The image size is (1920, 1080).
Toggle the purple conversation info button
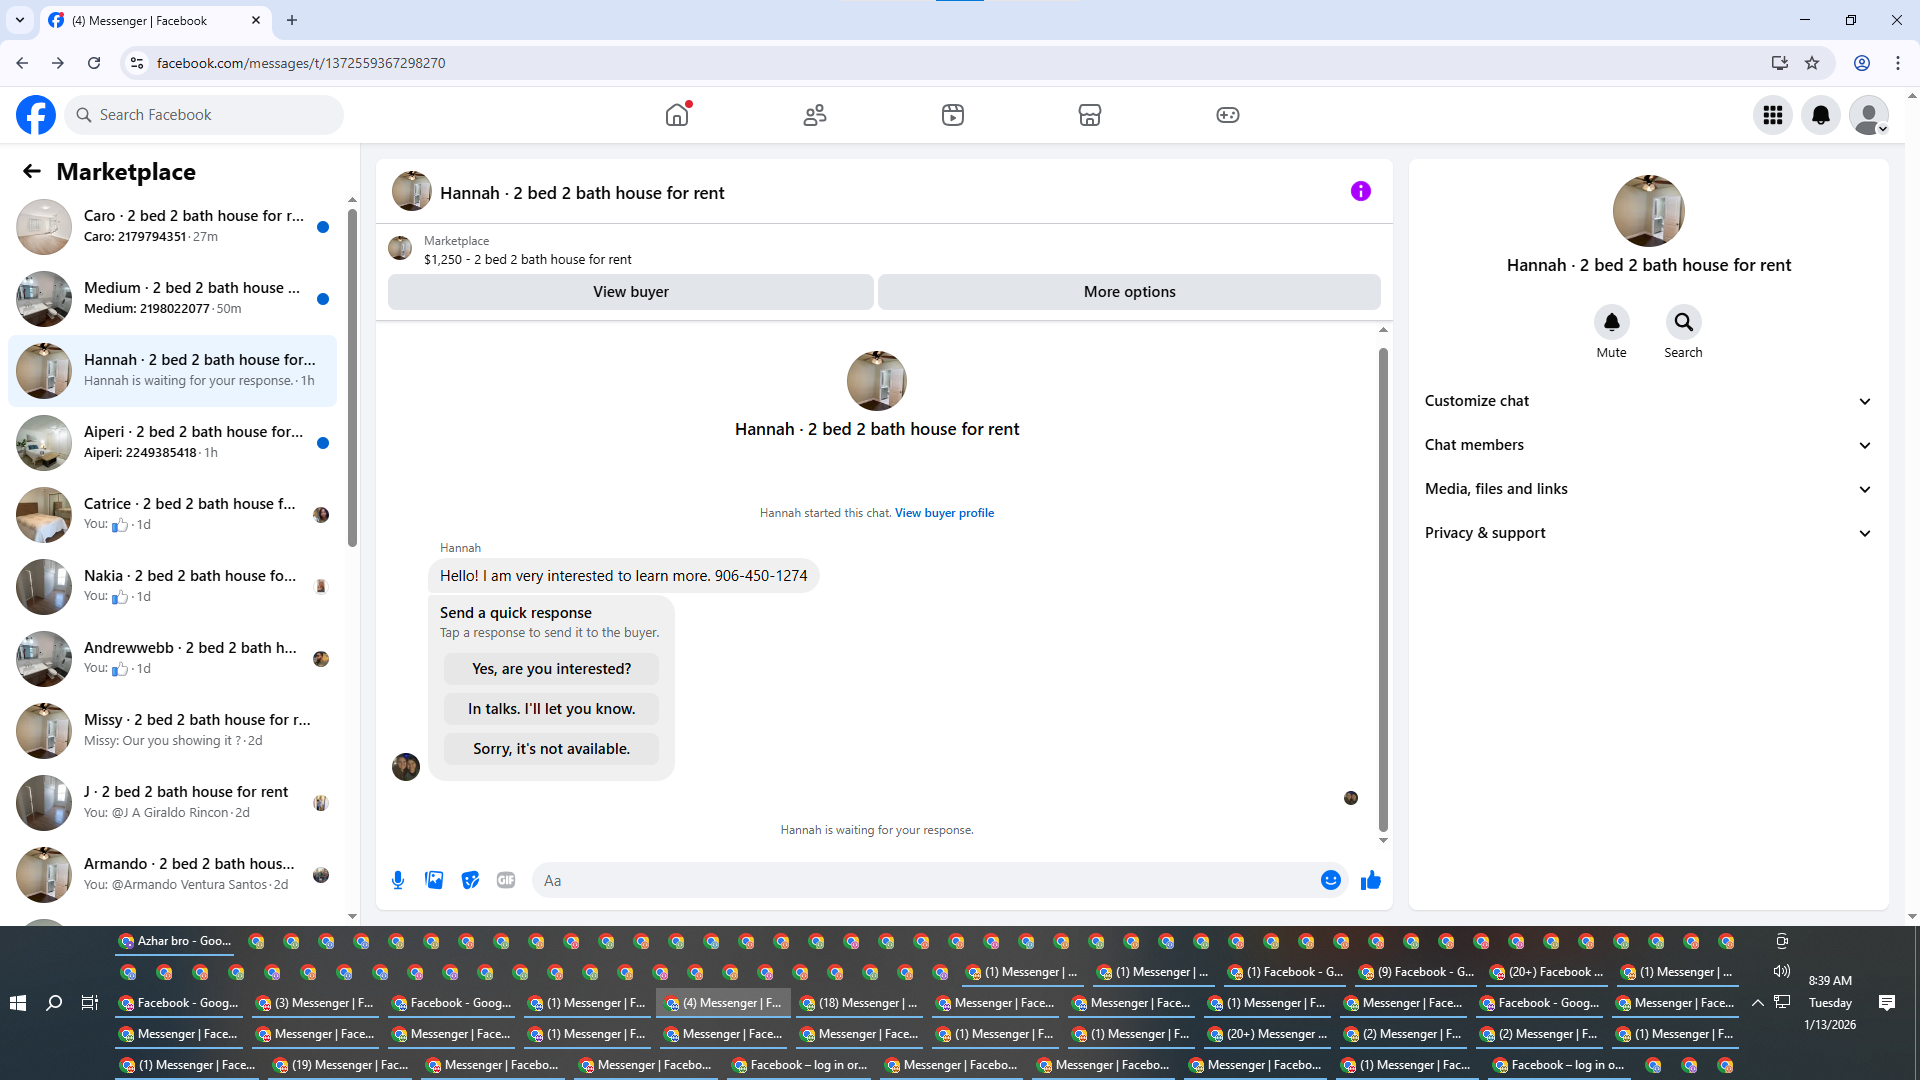(1360, 191)
